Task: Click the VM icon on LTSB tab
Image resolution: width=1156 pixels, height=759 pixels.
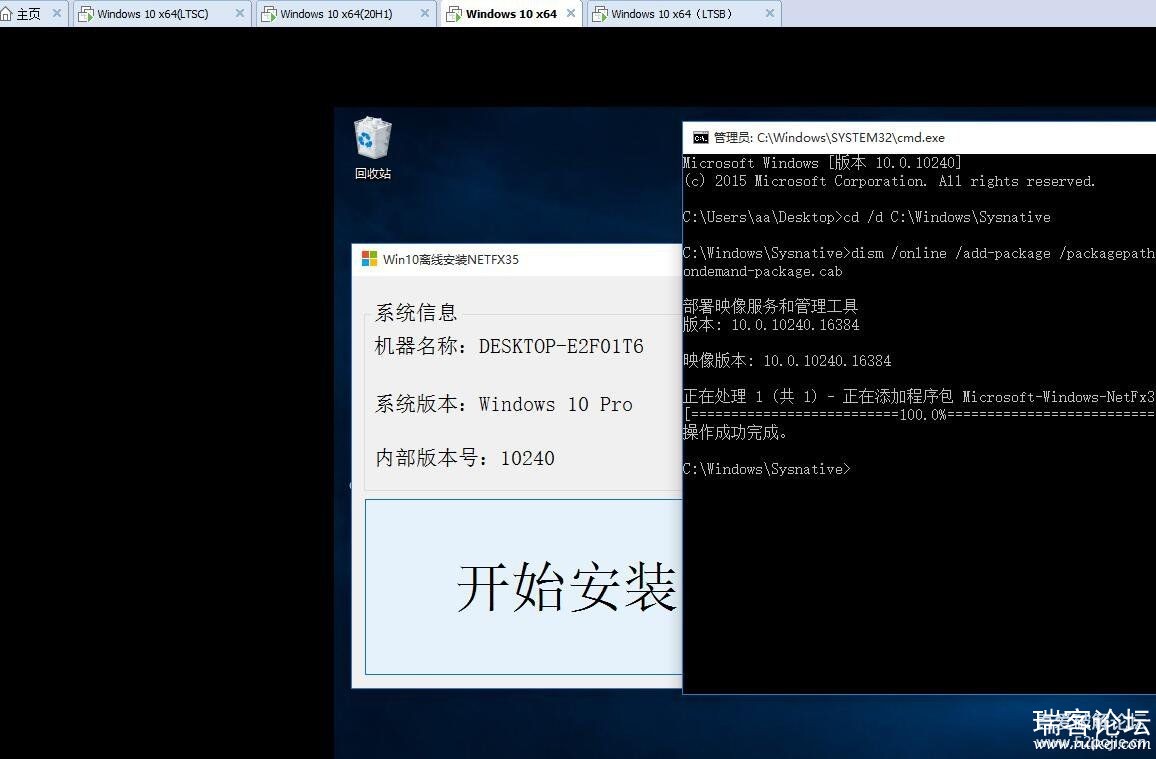Action: click(x=600, y=14)
